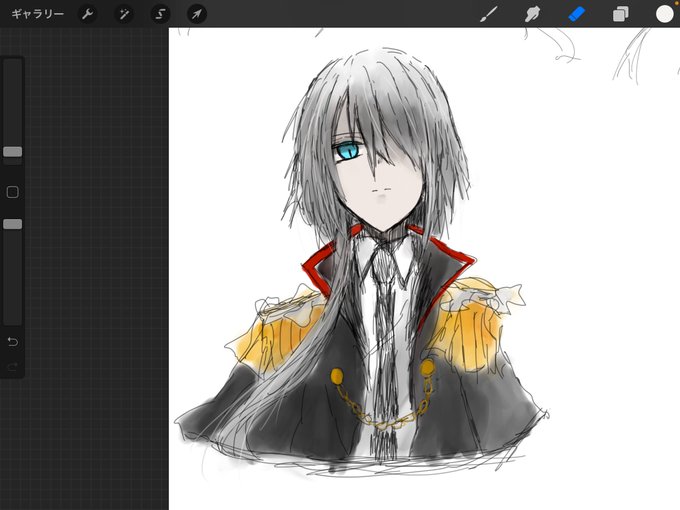Viewport: 680px width, 510px height.
Task: Open the Actions wrench menu
Action: click(x=87, y=14)
